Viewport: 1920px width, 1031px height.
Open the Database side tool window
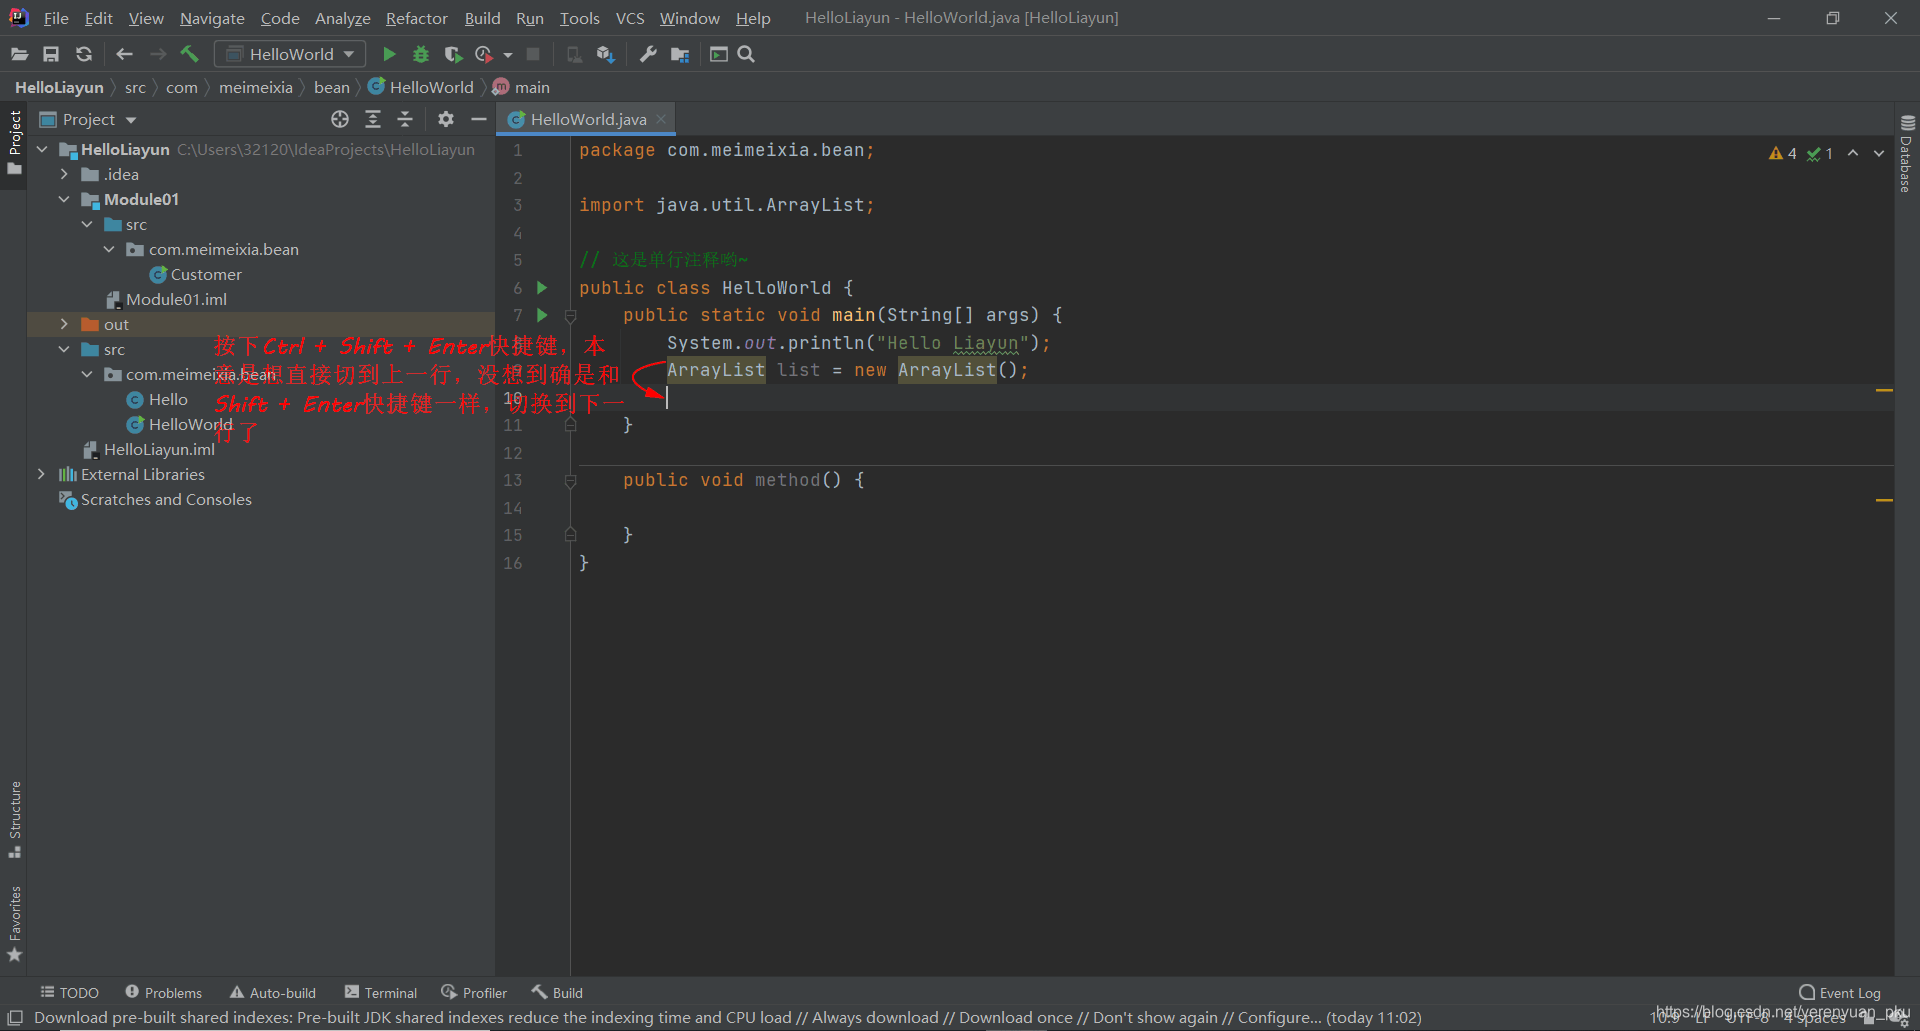point(1907,153)
